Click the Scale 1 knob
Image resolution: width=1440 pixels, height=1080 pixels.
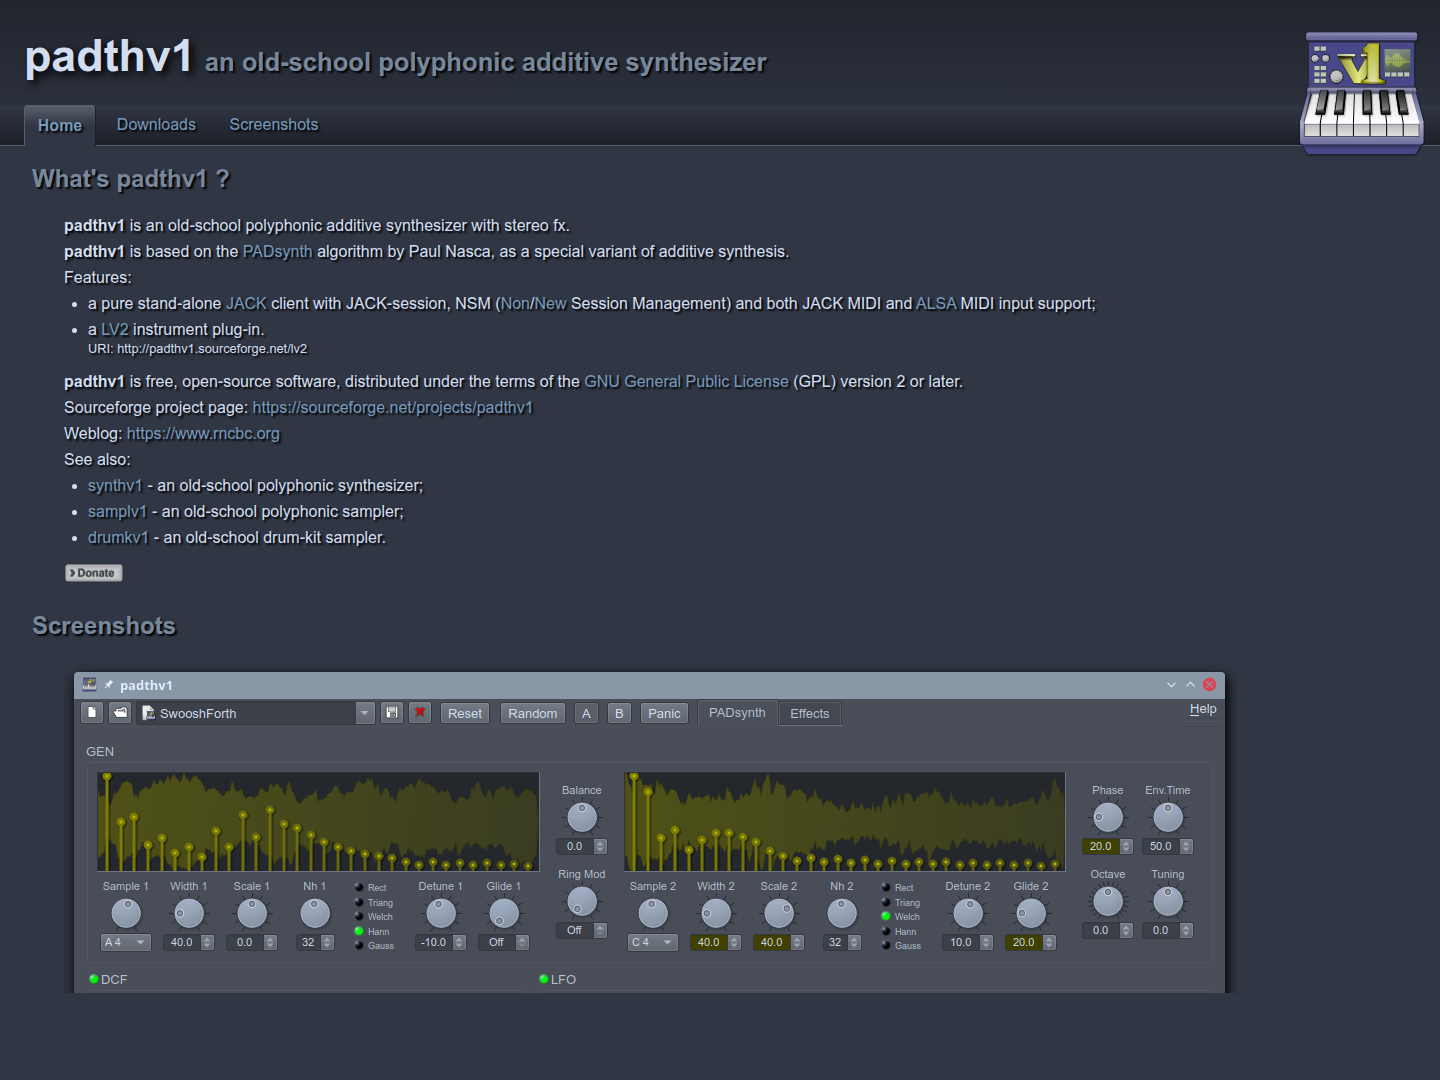(252, 913)
